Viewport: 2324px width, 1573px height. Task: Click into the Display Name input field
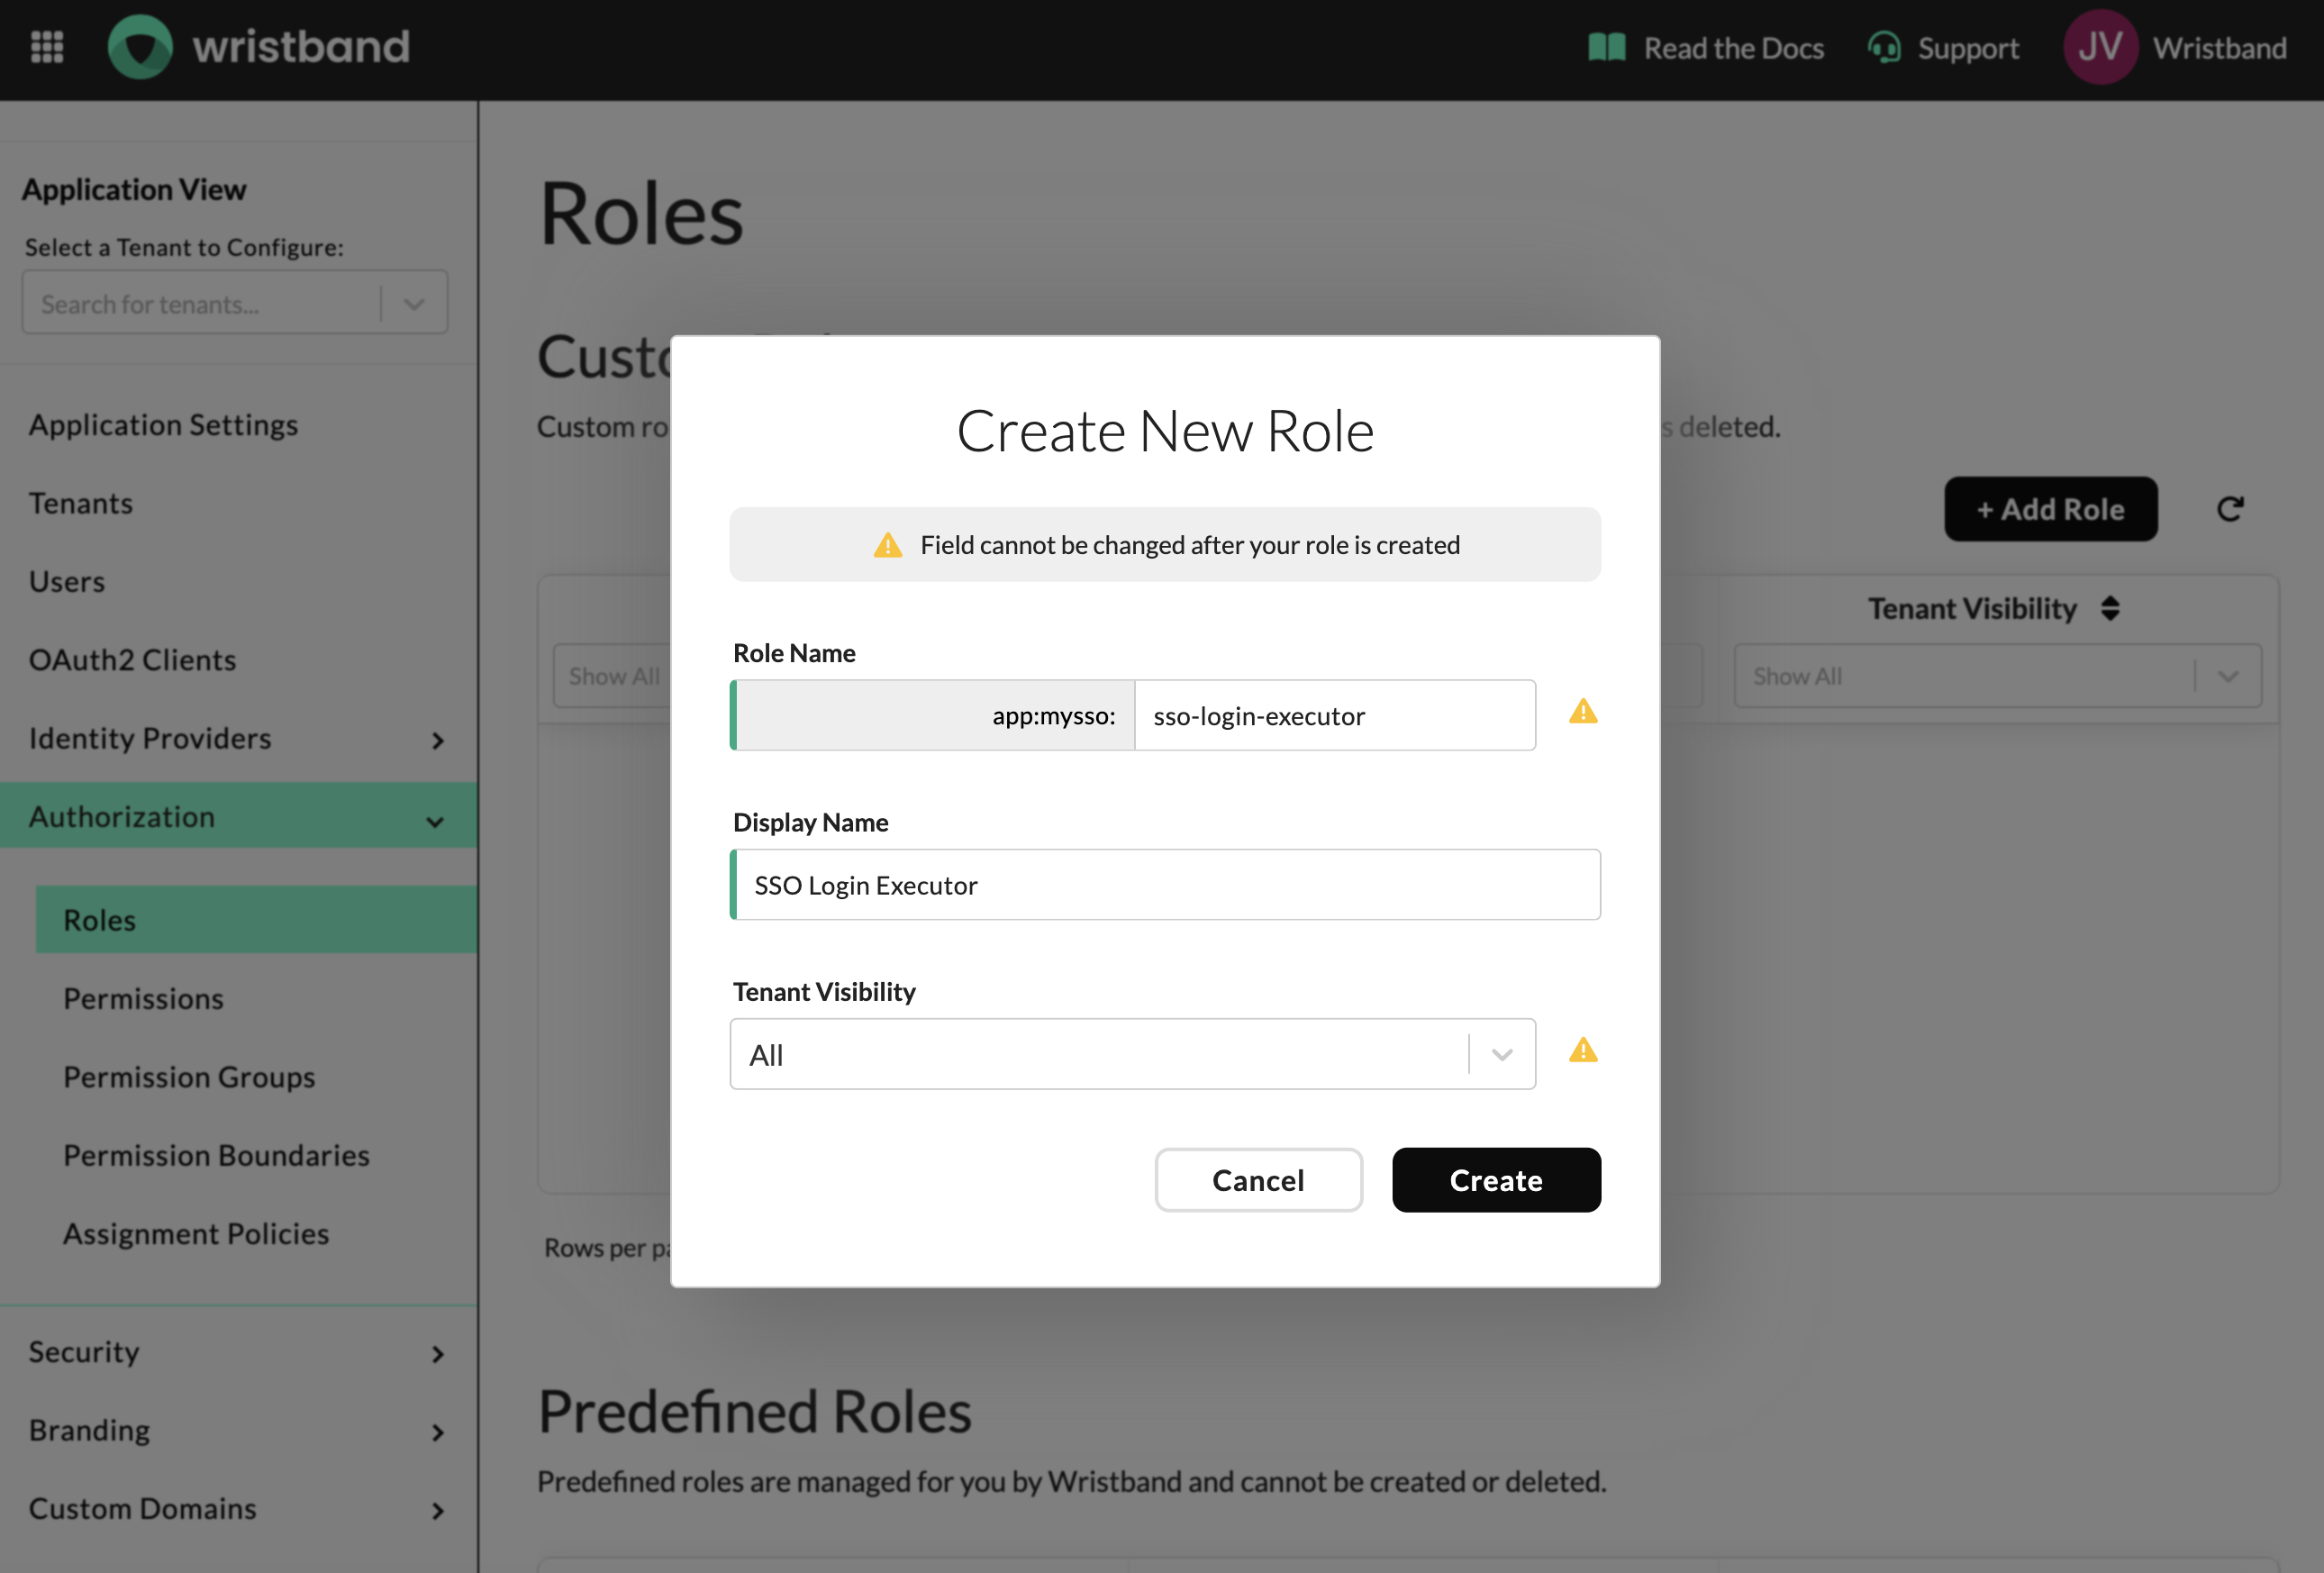(1165, 885)
